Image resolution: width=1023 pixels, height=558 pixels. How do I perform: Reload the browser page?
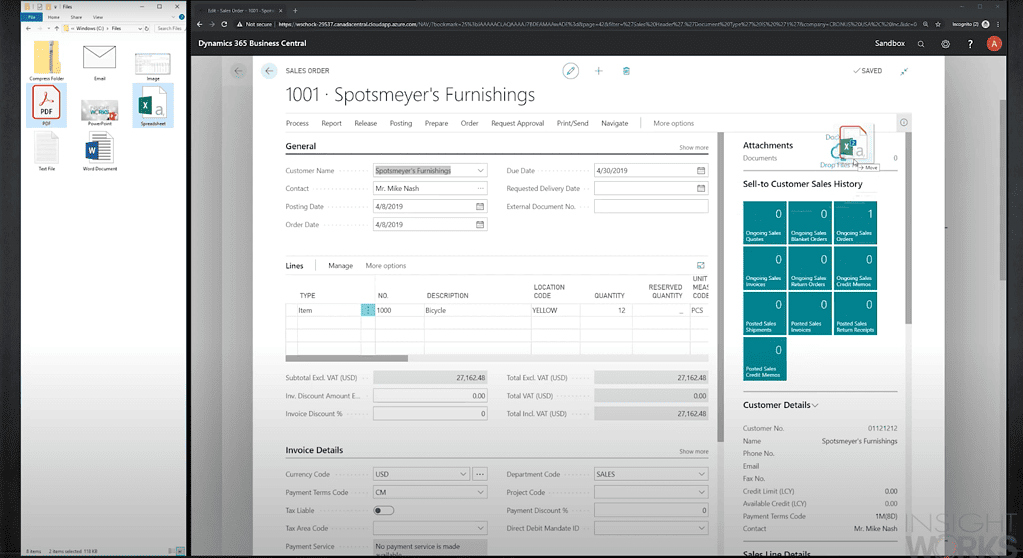pyautogui.click(x=224, y=24)
